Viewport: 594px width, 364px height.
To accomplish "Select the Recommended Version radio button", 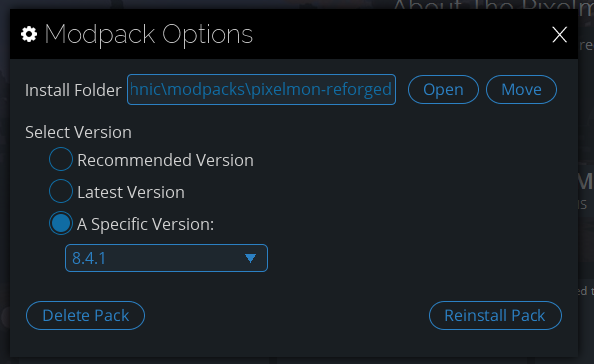I will [x=61, y=159].
